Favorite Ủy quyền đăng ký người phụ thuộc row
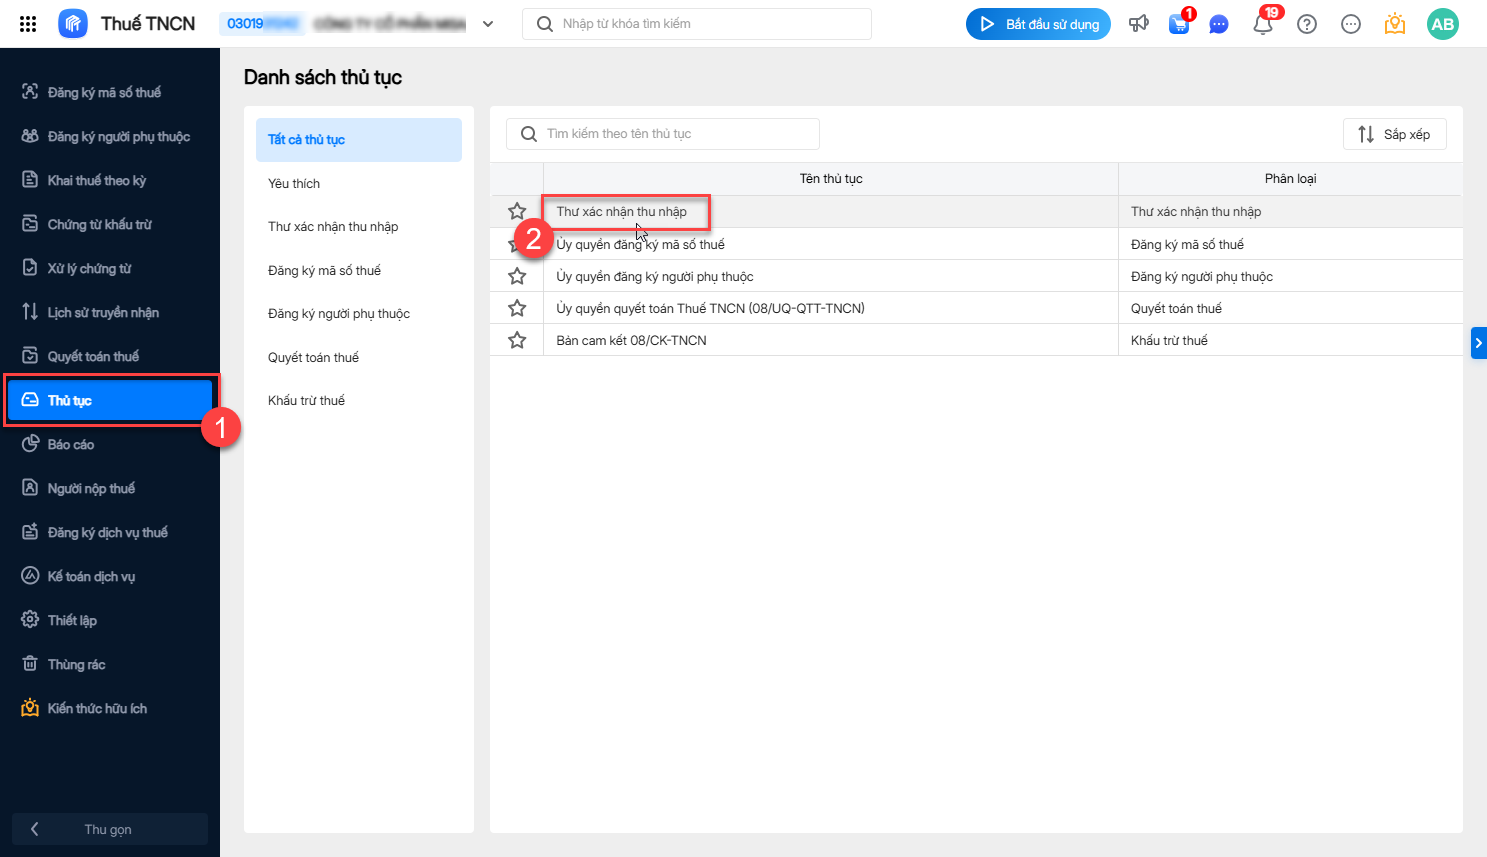The height and width of the screenshot is (857, 1487). [517, 276]
